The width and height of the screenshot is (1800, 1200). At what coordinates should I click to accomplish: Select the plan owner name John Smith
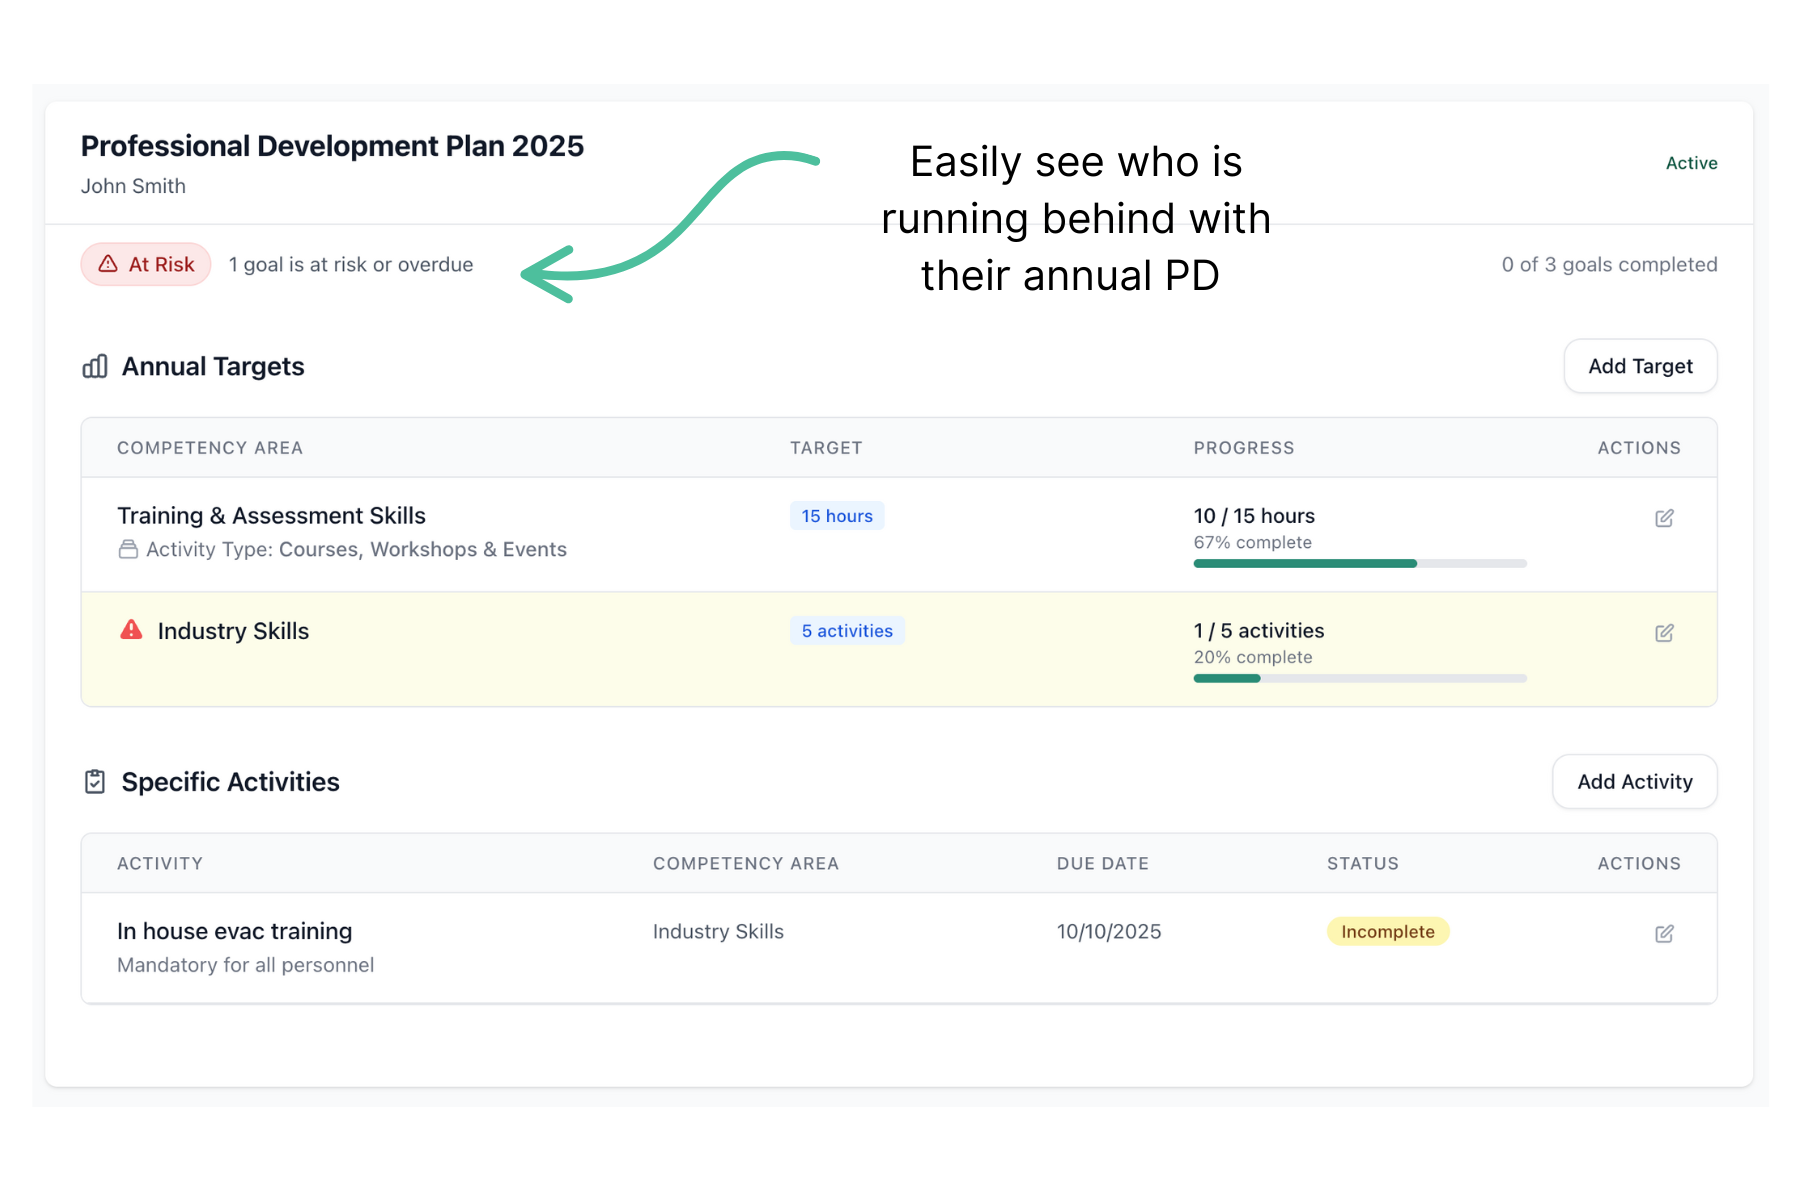click(x=133, y=186)
